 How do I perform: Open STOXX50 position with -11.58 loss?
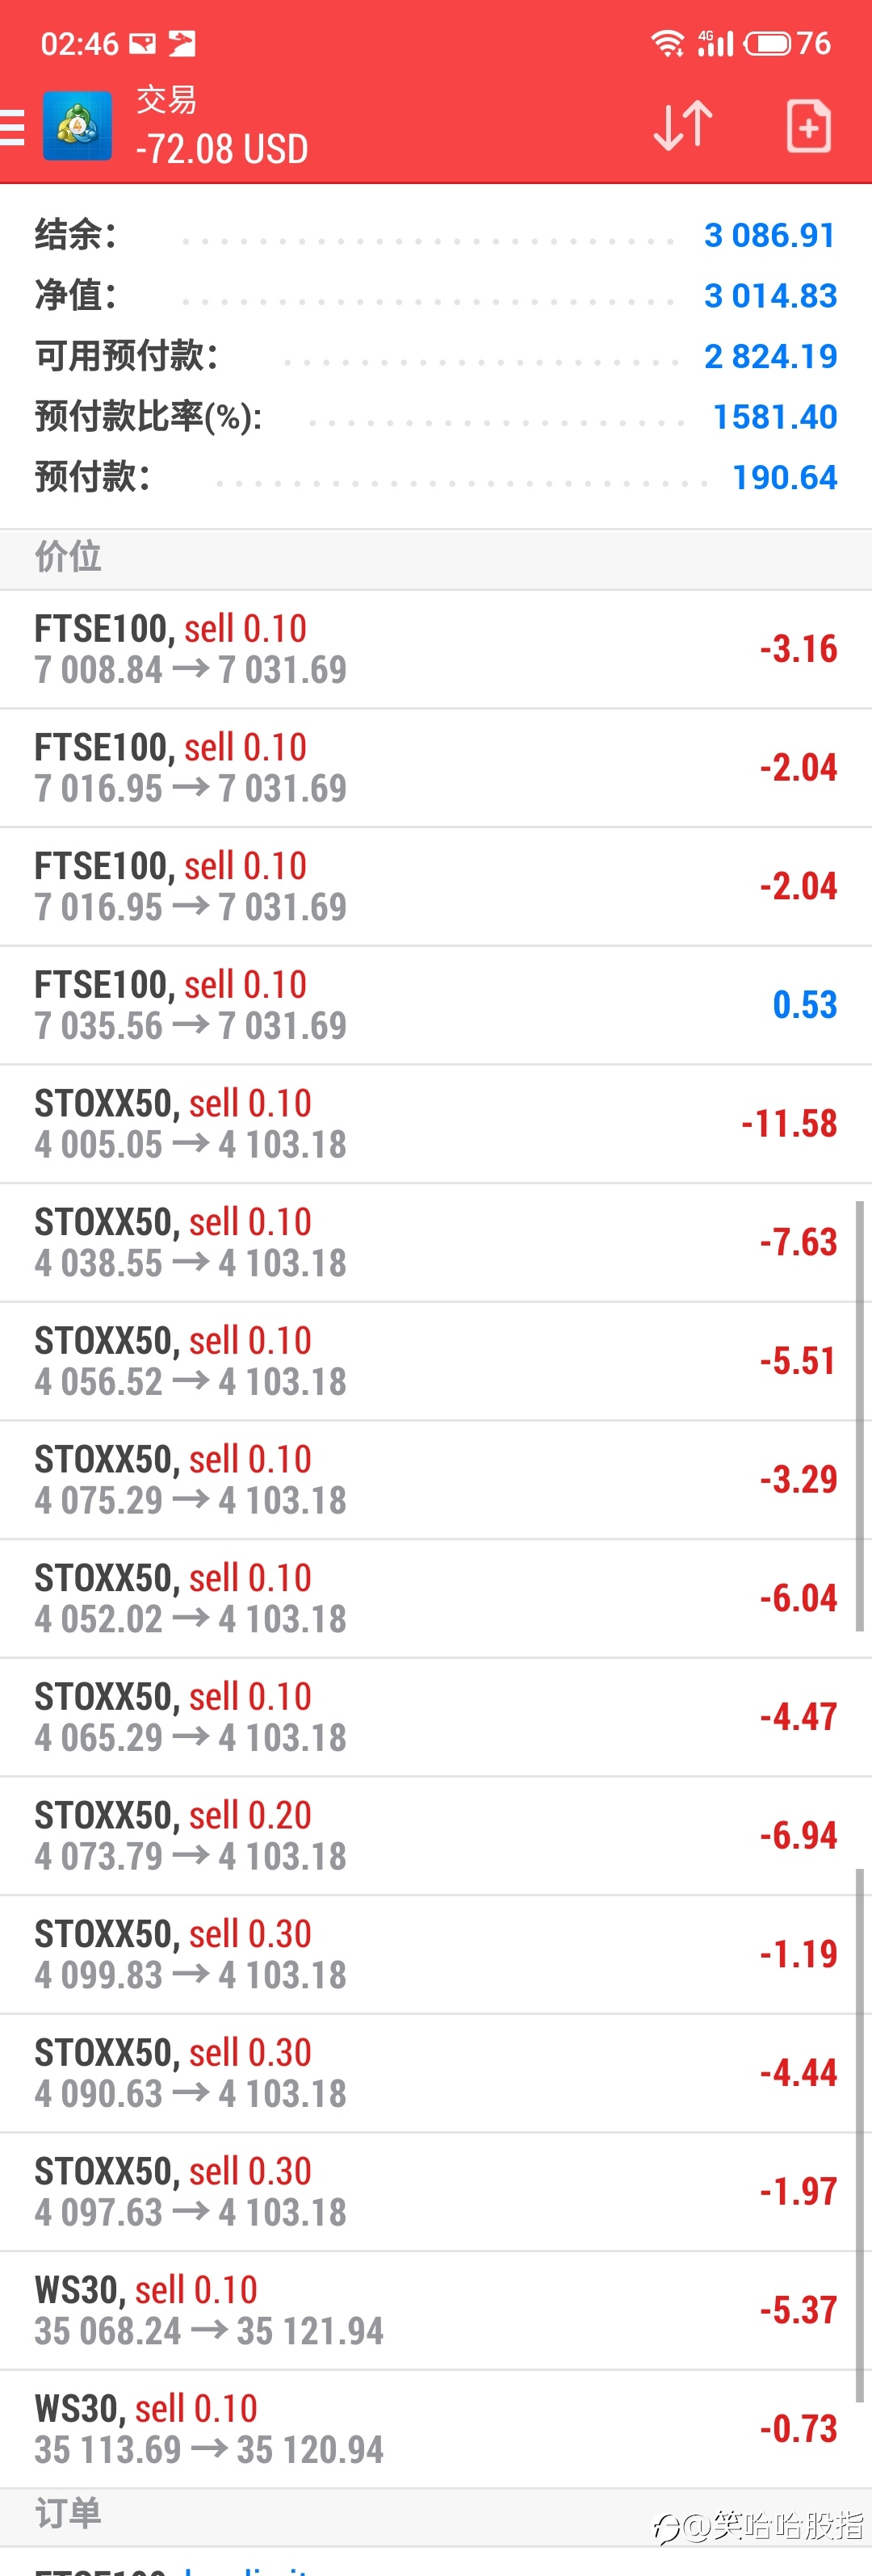(x=436, y=1124)
